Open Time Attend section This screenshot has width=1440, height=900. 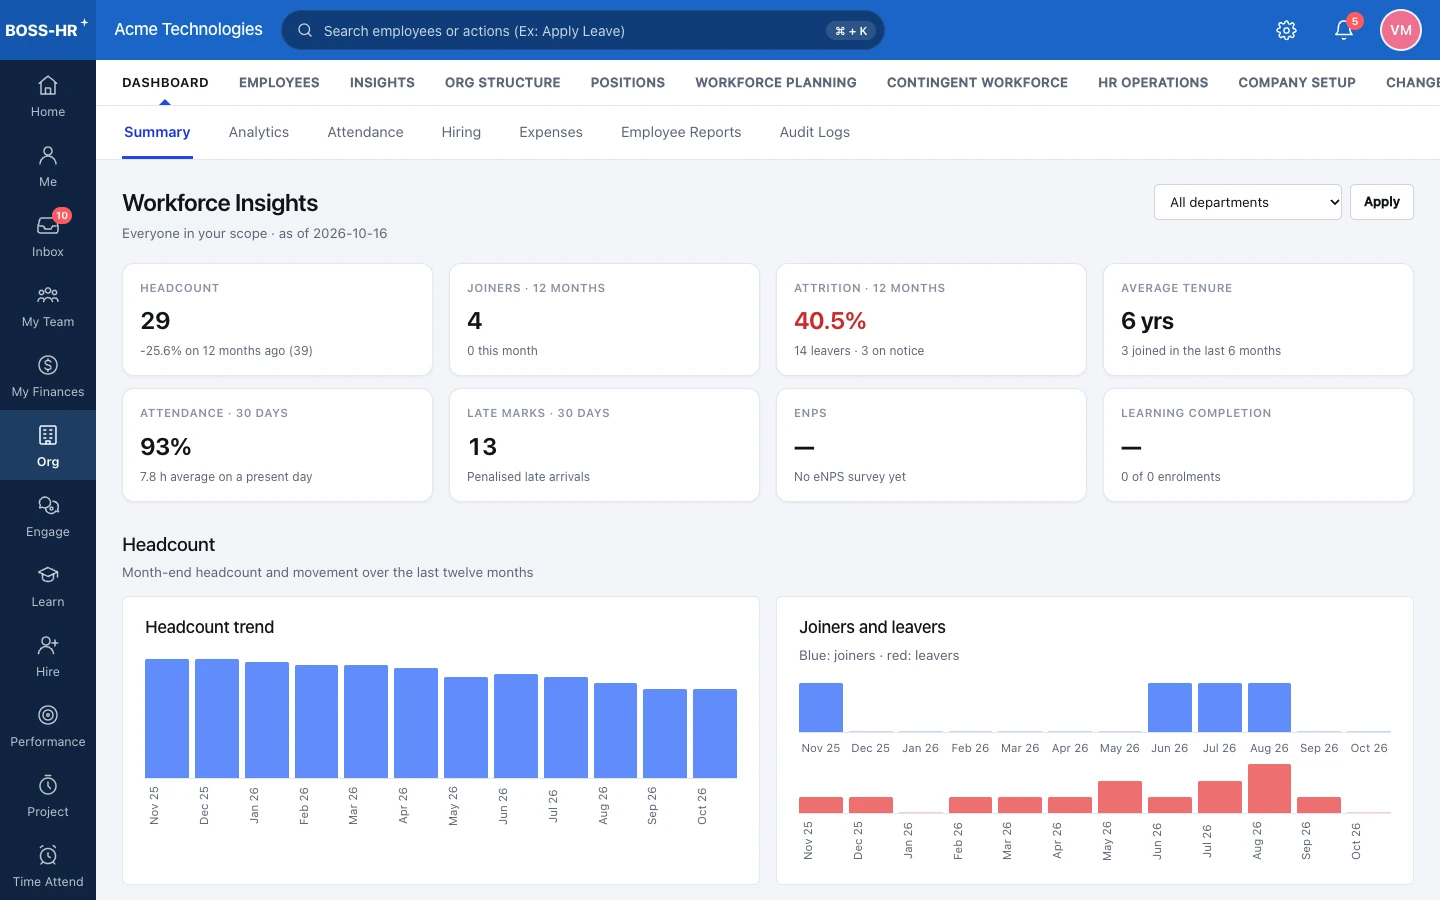pos(48,867)
